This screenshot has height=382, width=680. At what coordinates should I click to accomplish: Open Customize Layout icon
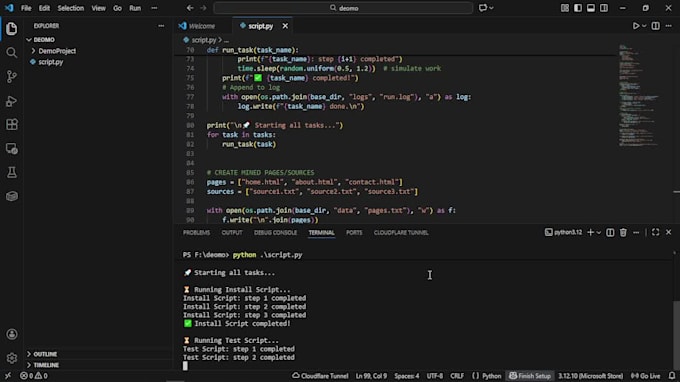[x=565, y=8]
